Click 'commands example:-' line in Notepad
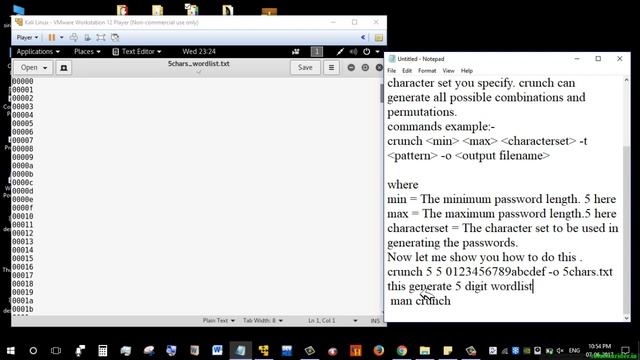Image resolution: width=640 pixels, height=360 pixels. [441, 127]
